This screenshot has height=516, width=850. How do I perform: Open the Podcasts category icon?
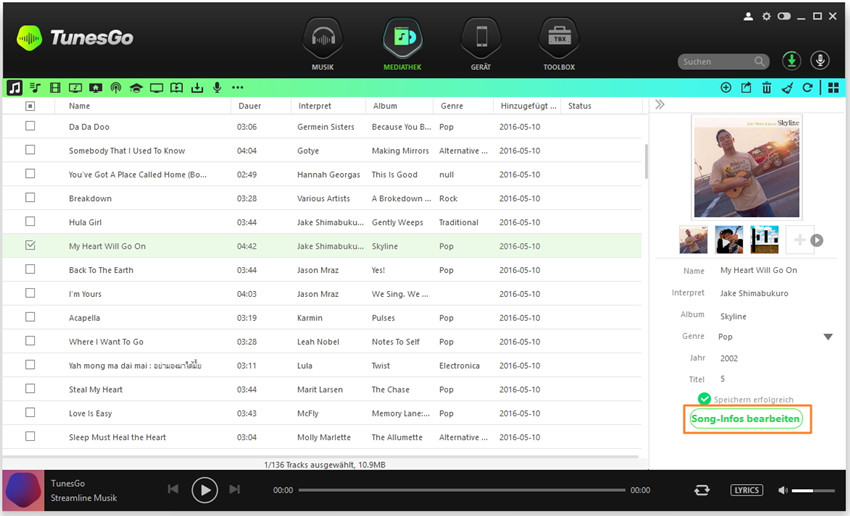[115, 88]
